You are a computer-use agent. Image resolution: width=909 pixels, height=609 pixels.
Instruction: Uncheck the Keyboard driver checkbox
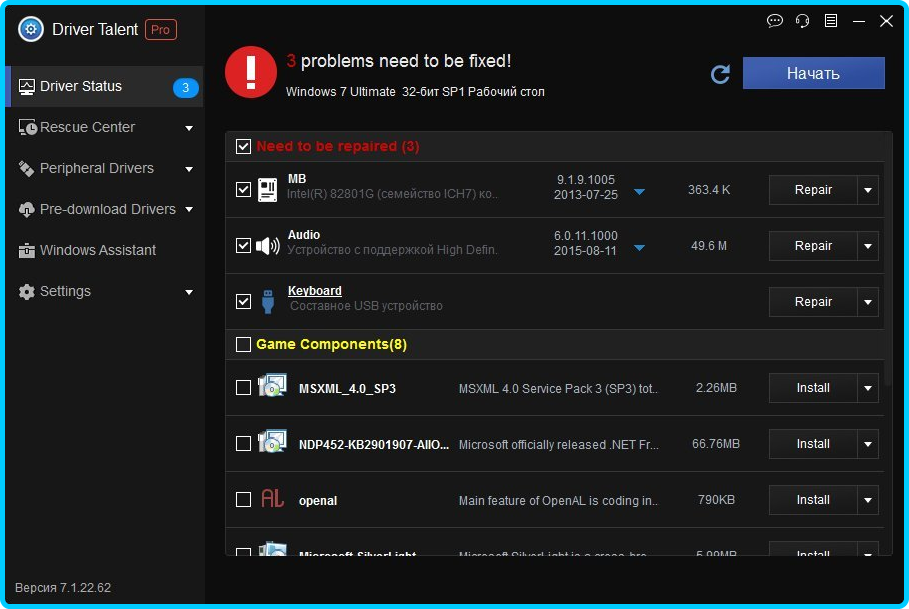[243, 301]
